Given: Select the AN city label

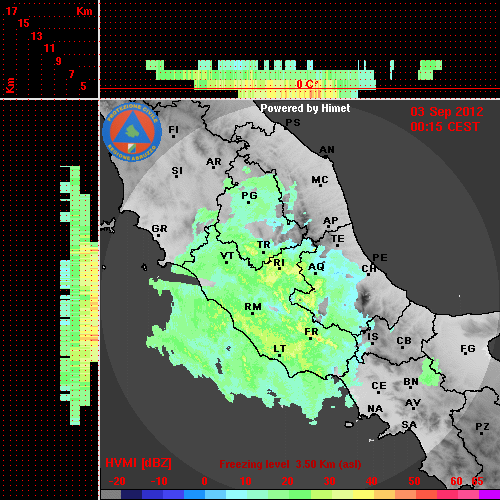Looking at the screenshot, I should click(327, 150).
